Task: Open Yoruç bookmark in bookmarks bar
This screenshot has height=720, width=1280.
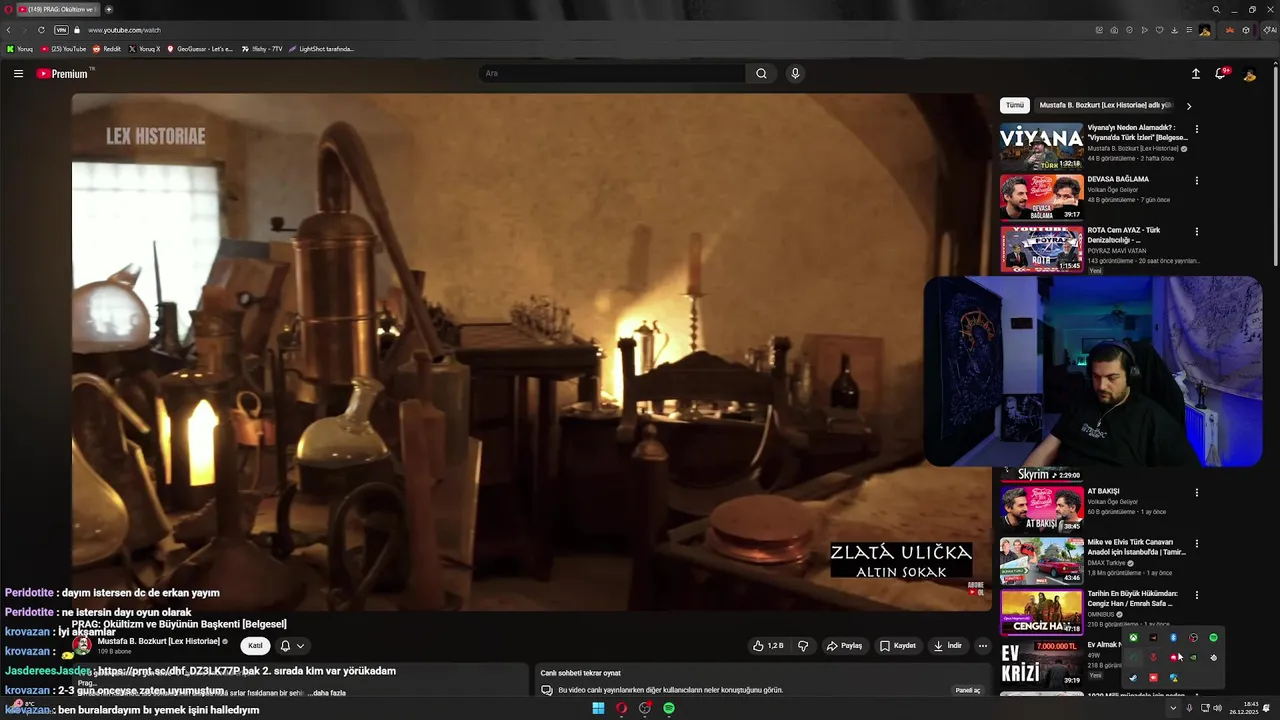Action: click(x=20, y=49)
